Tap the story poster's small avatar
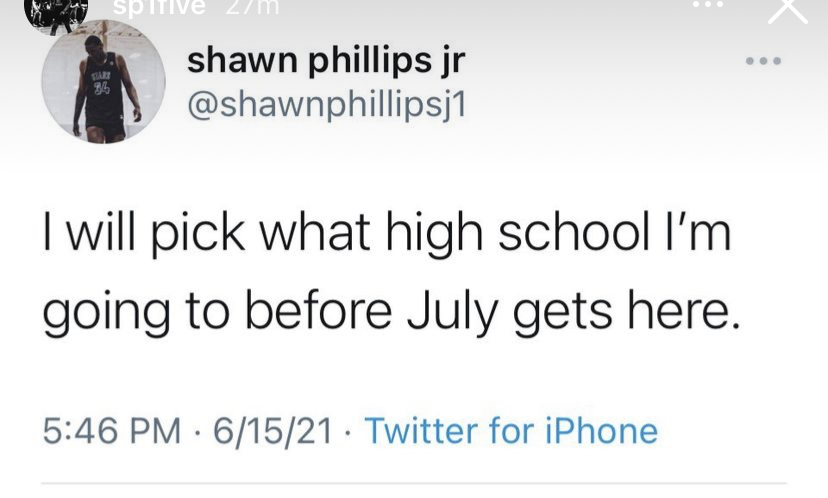The height and width of the screenshot is (498, 828). [55, 10]
